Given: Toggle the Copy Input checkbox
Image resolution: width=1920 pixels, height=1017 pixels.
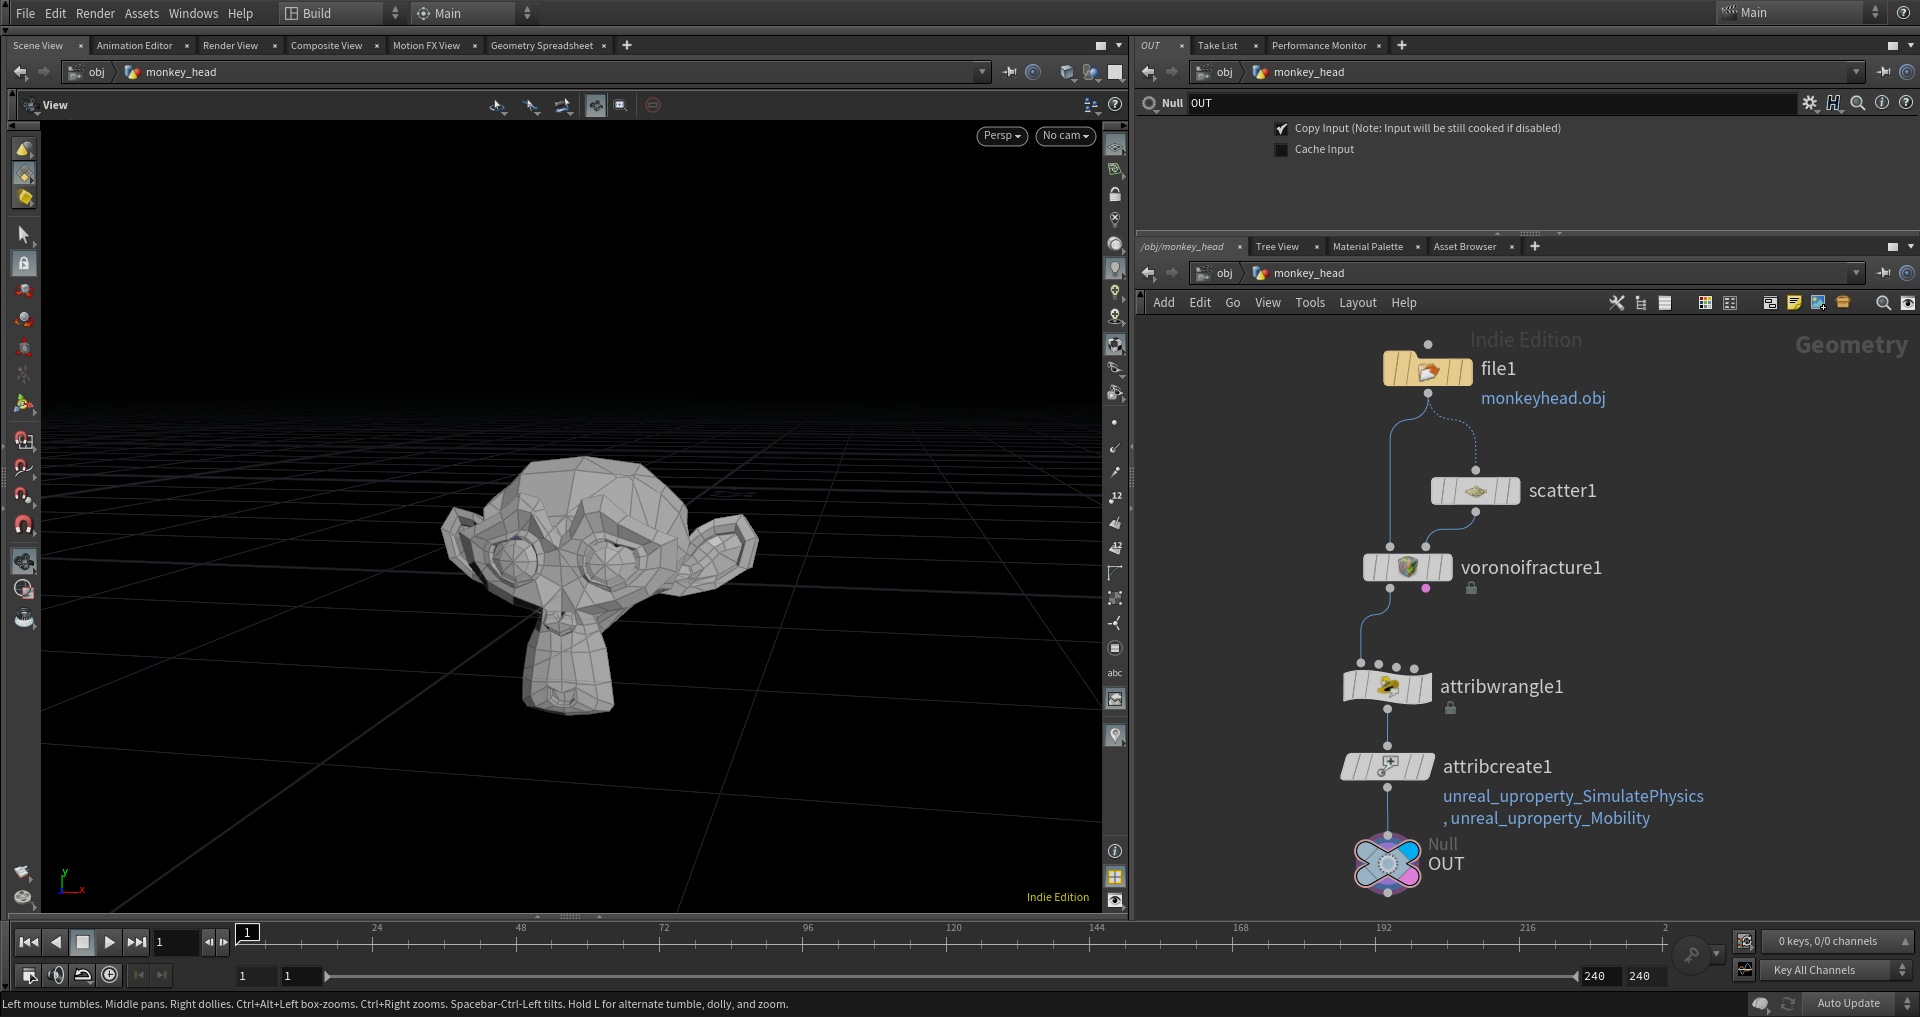Looking at the screenshot, I should point(1281,129).
